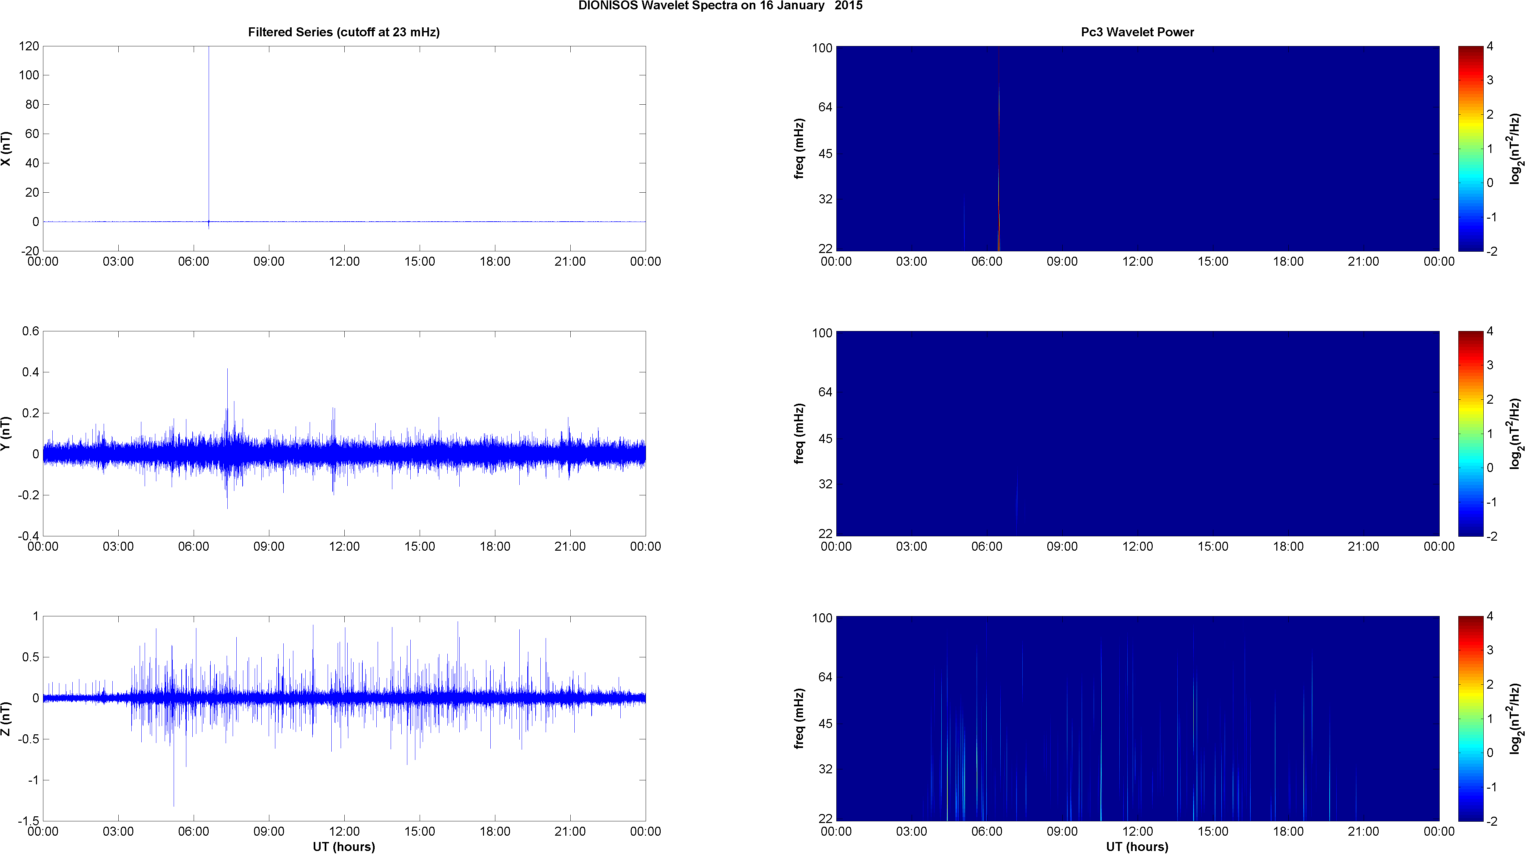The height and width of the screenshot is (854, 1525).
Task: Click the '15:00' tick under the bottom wavelet plot
Action: (x=1213, y=832)
